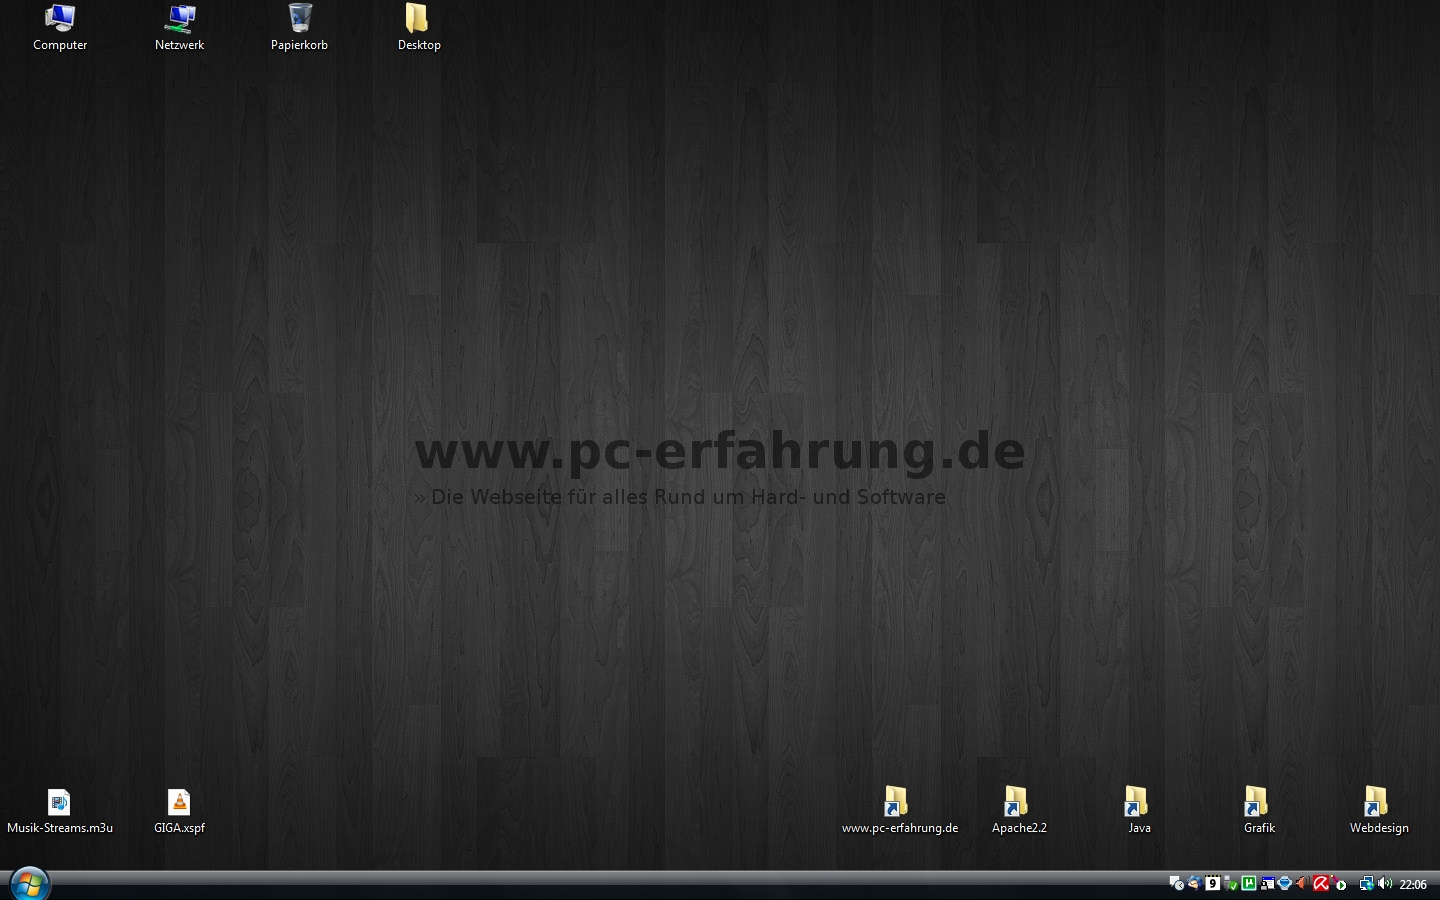1440x900 pixels.
Task: Select the www.pc-erfahrung.de folder shortcut
Action: (896, 802)
